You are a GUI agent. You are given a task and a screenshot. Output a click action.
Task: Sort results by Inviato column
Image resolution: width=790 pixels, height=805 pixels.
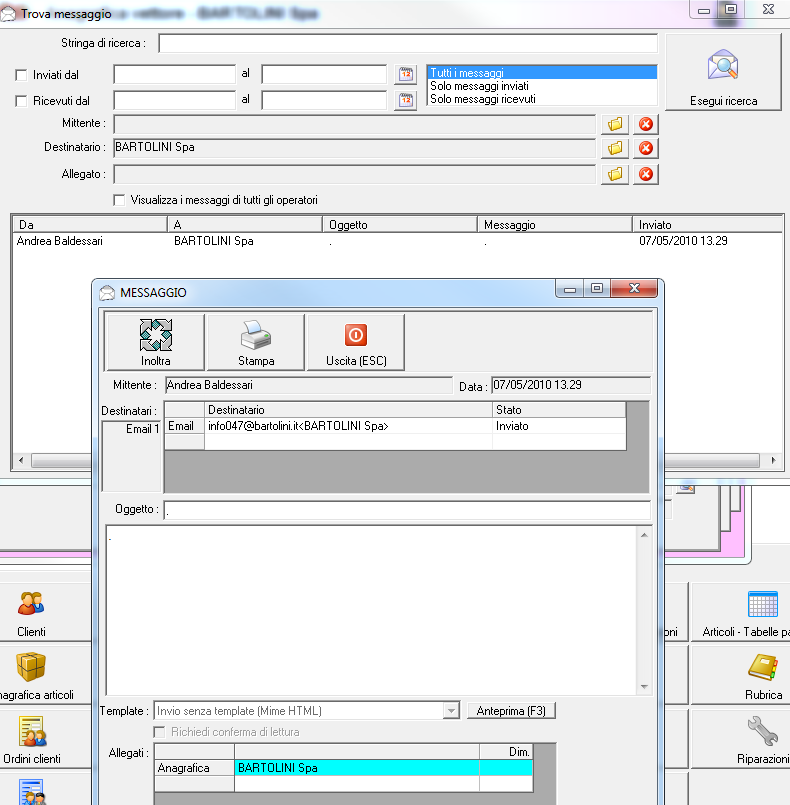707,225
